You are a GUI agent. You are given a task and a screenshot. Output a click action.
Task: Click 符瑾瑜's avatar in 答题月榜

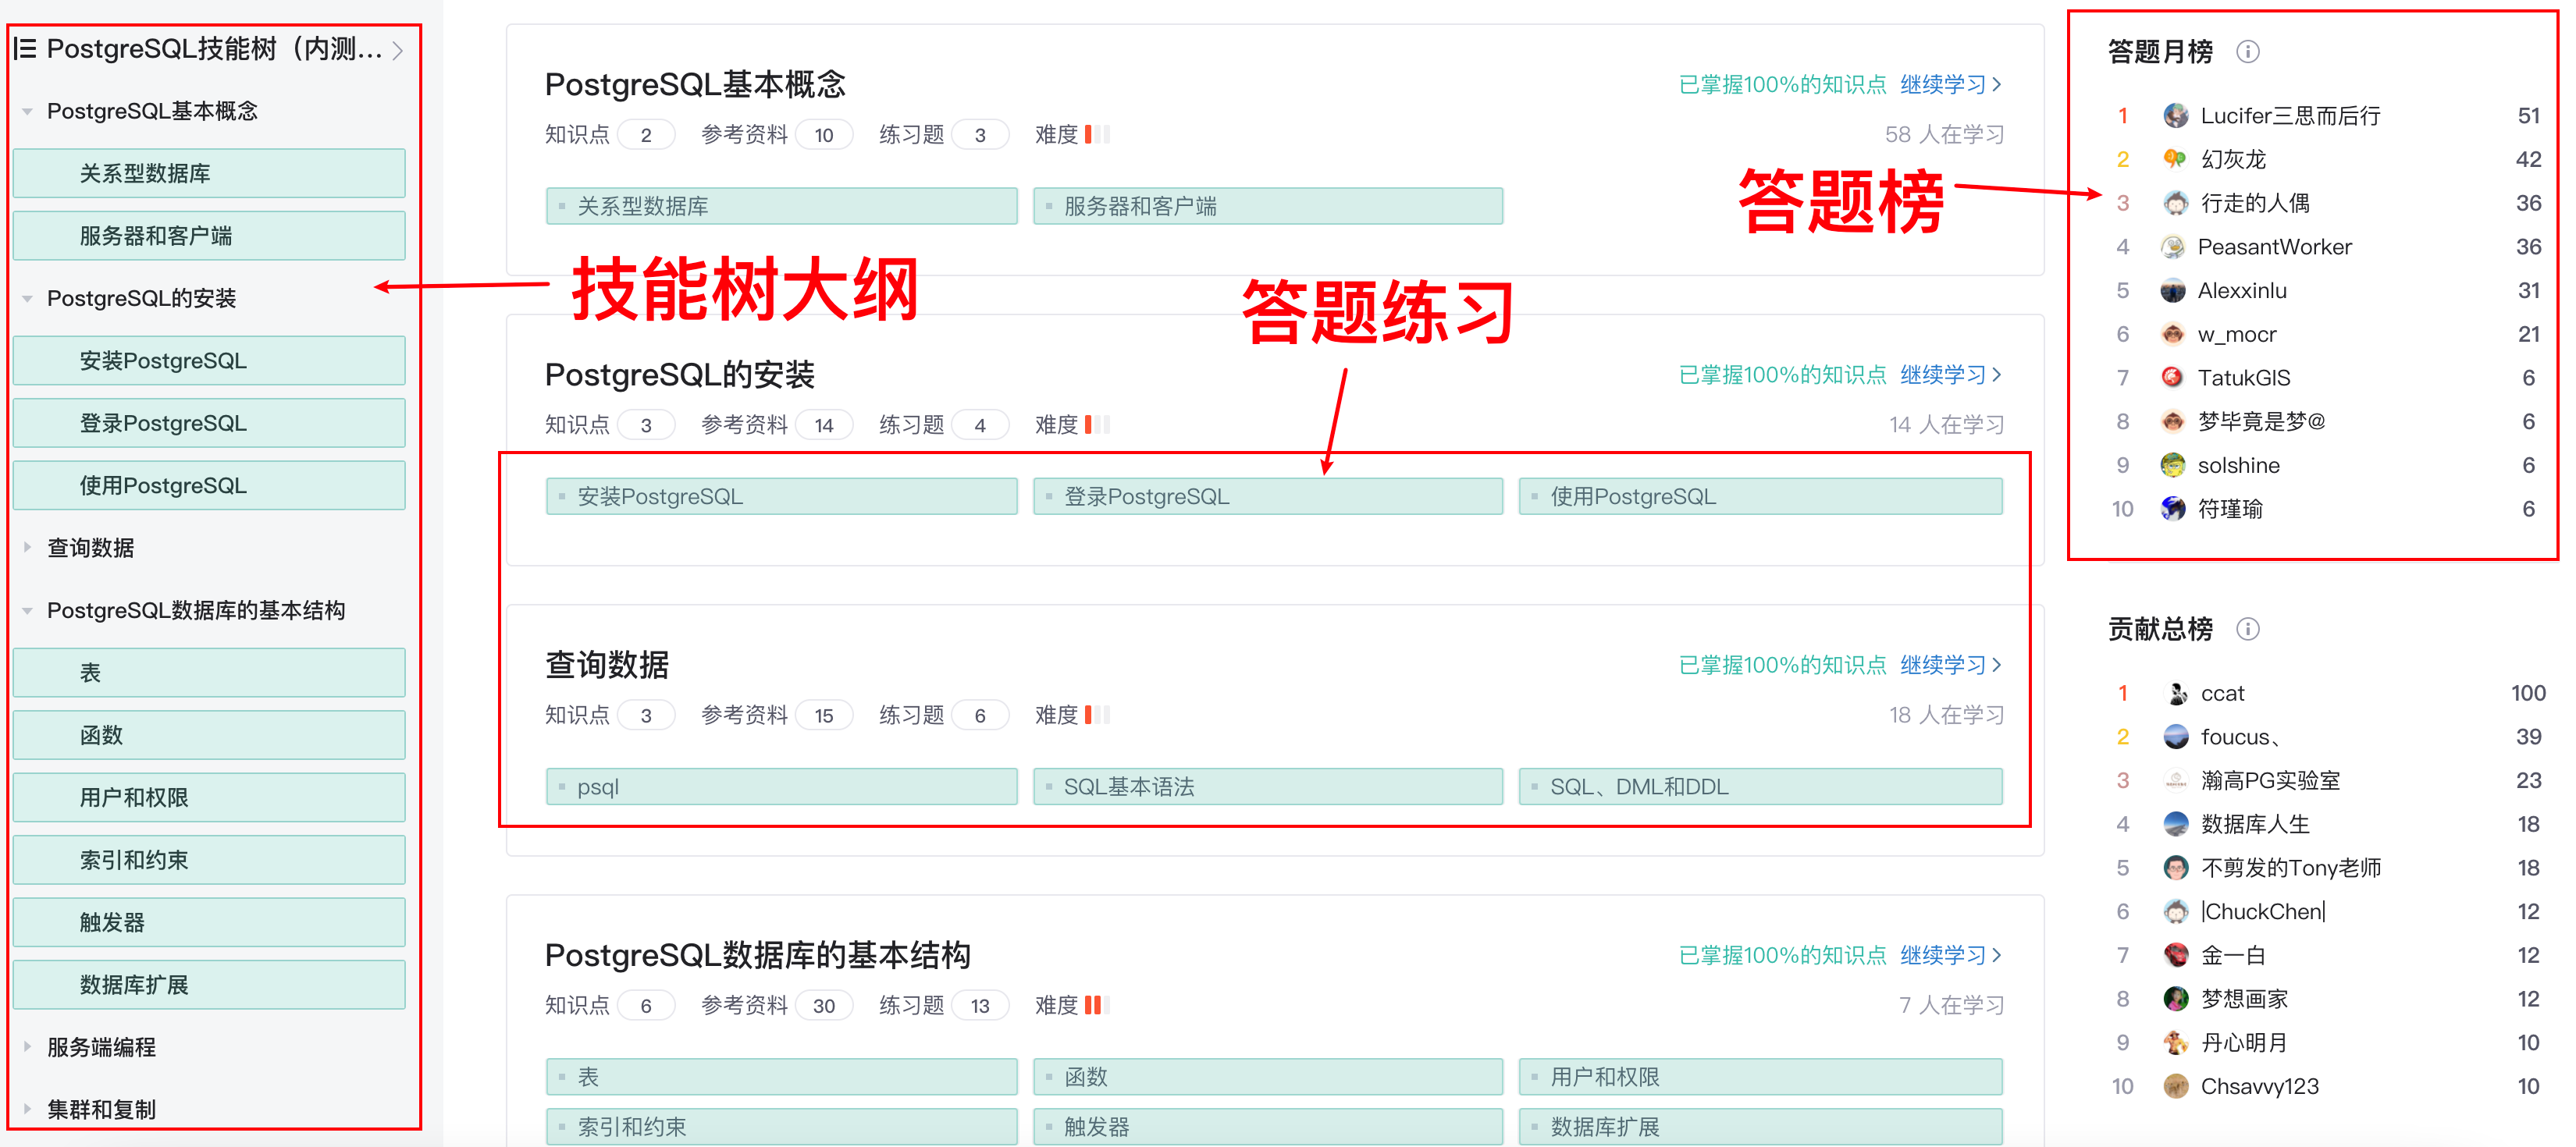point(2173,508)
